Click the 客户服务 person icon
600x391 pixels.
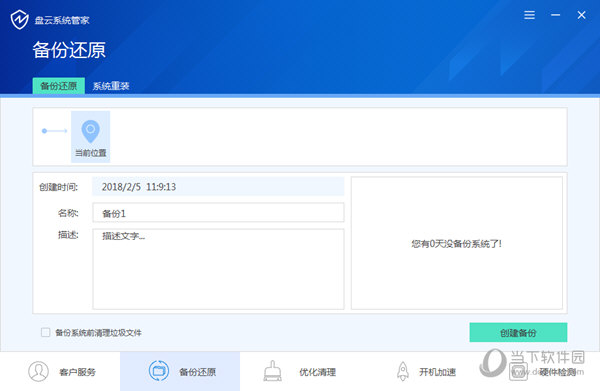[38, 371]
